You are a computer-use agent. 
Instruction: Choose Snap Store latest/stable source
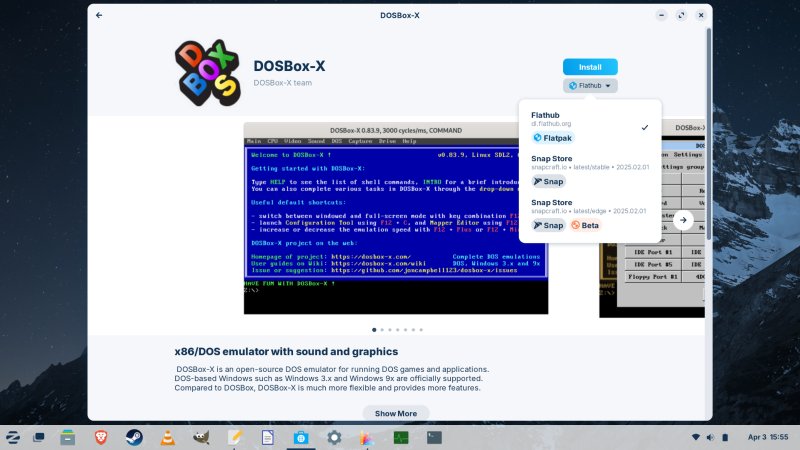(x=590, y=171)
